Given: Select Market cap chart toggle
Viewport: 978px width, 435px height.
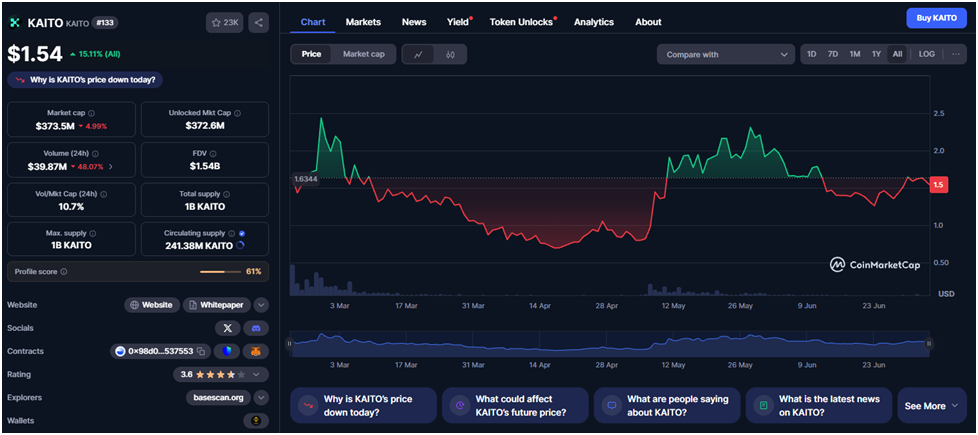Looking at the screenshot, I should (364, 54).
